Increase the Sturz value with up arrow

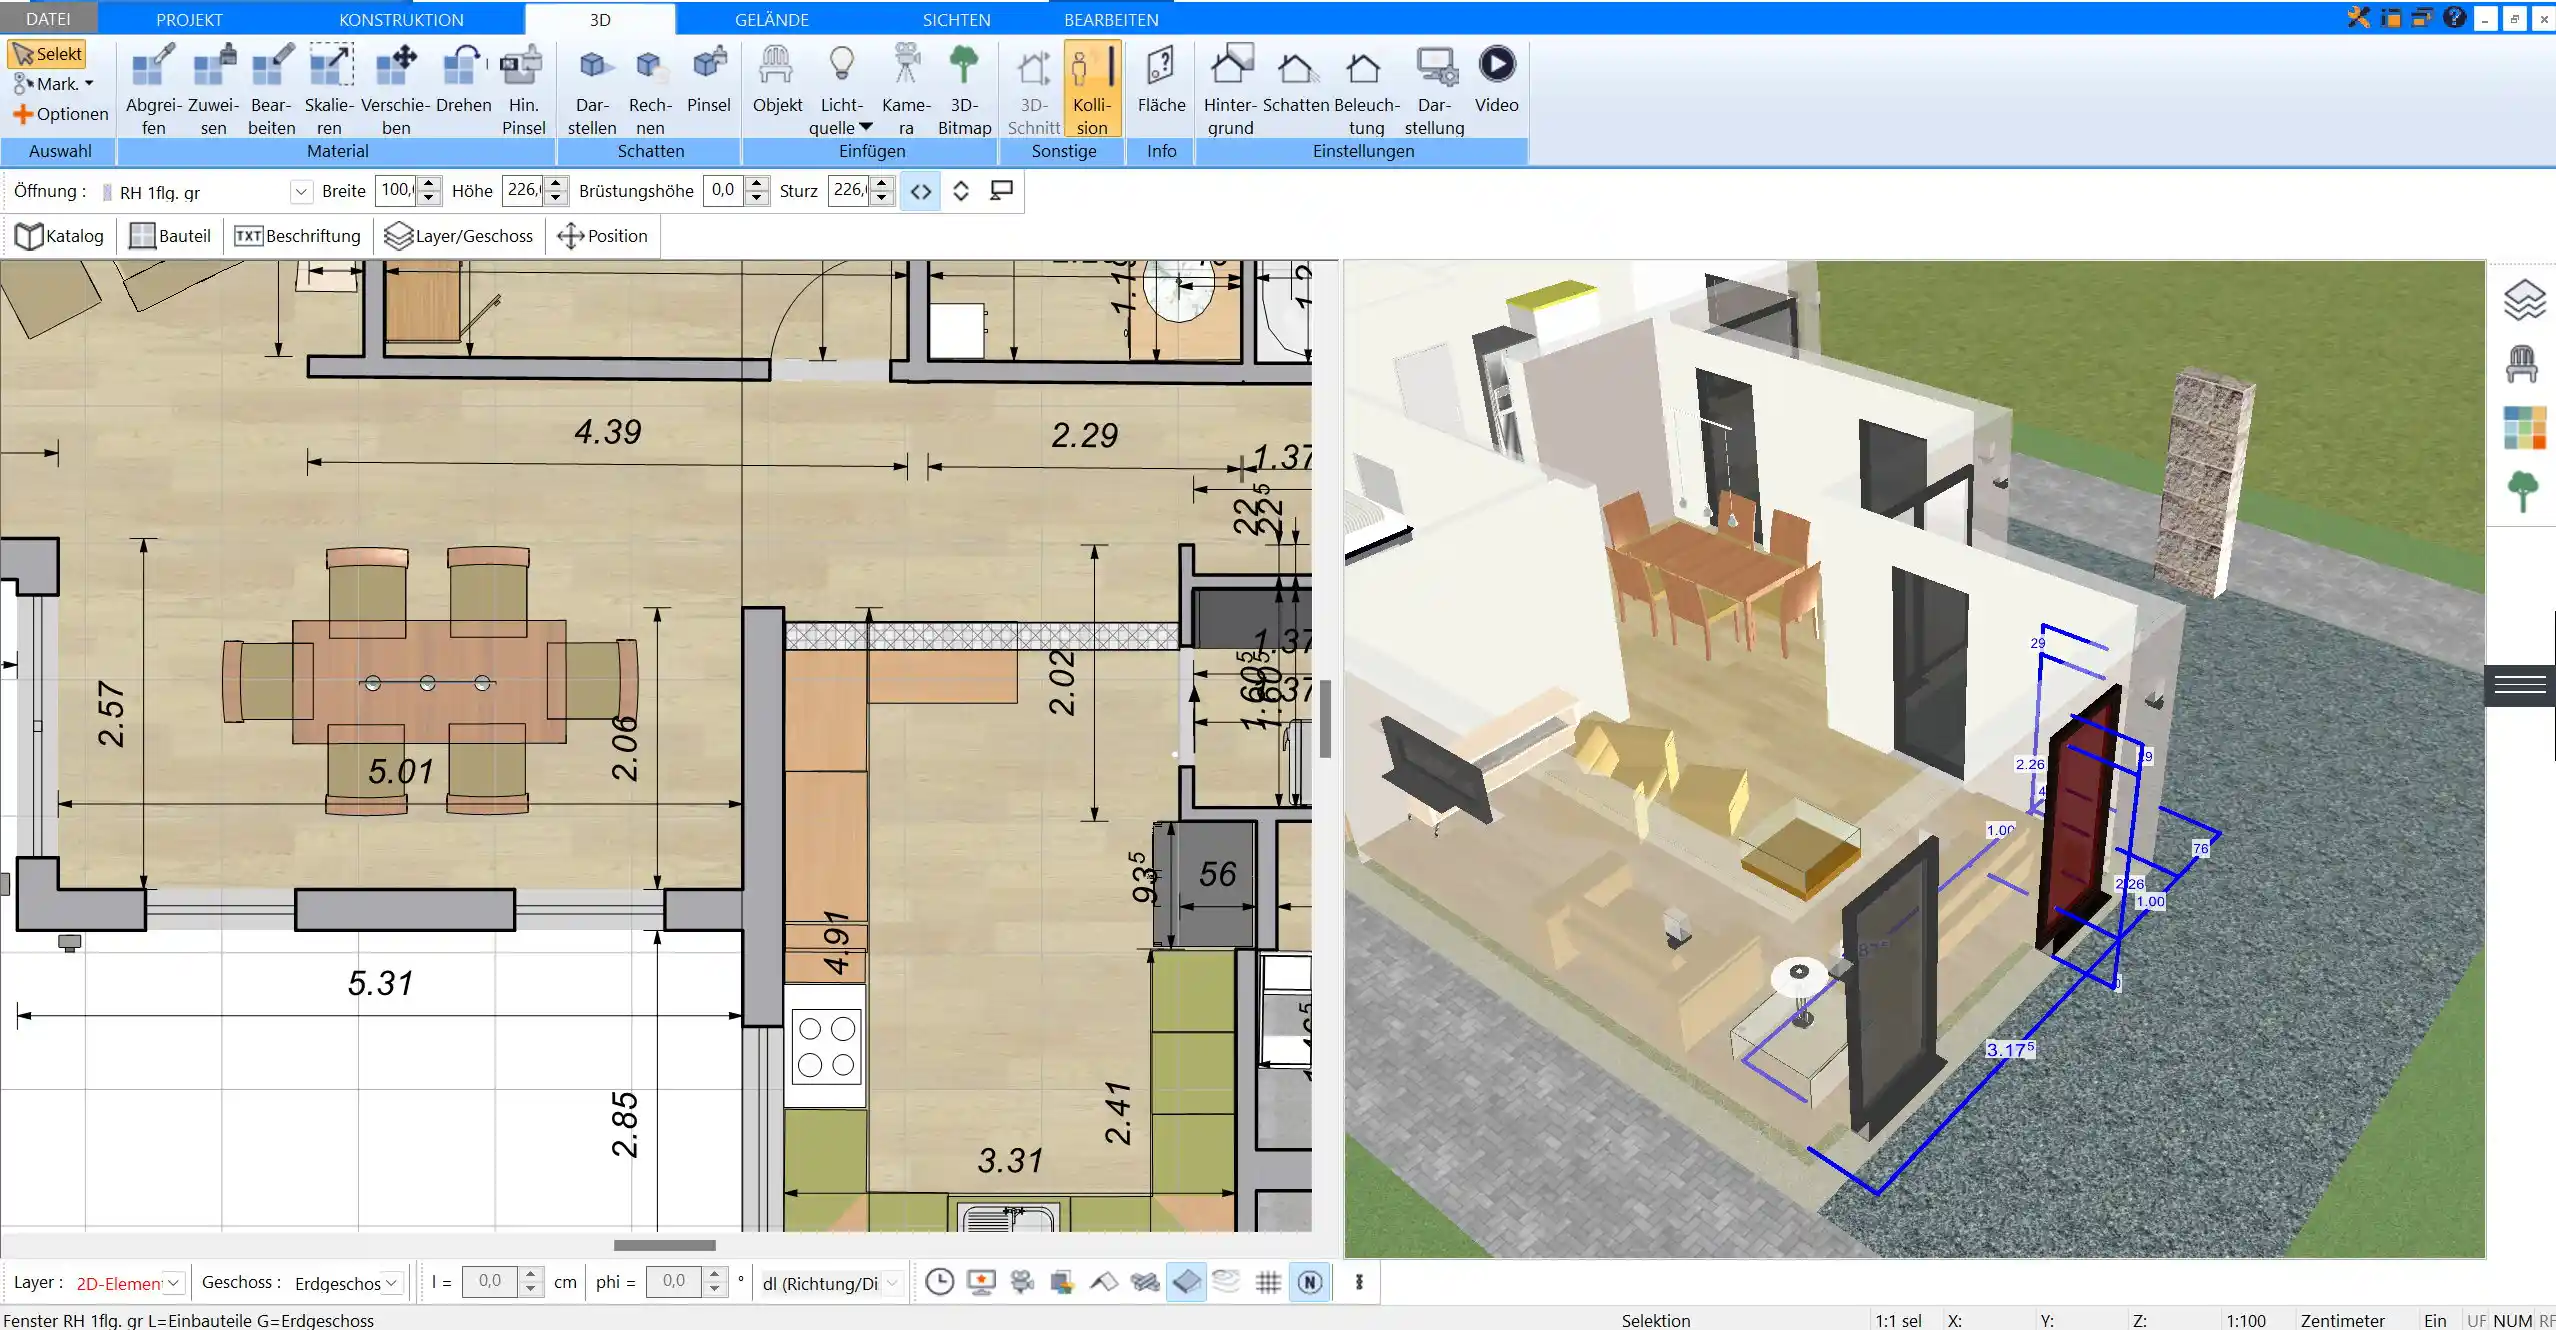pos(881,183)
